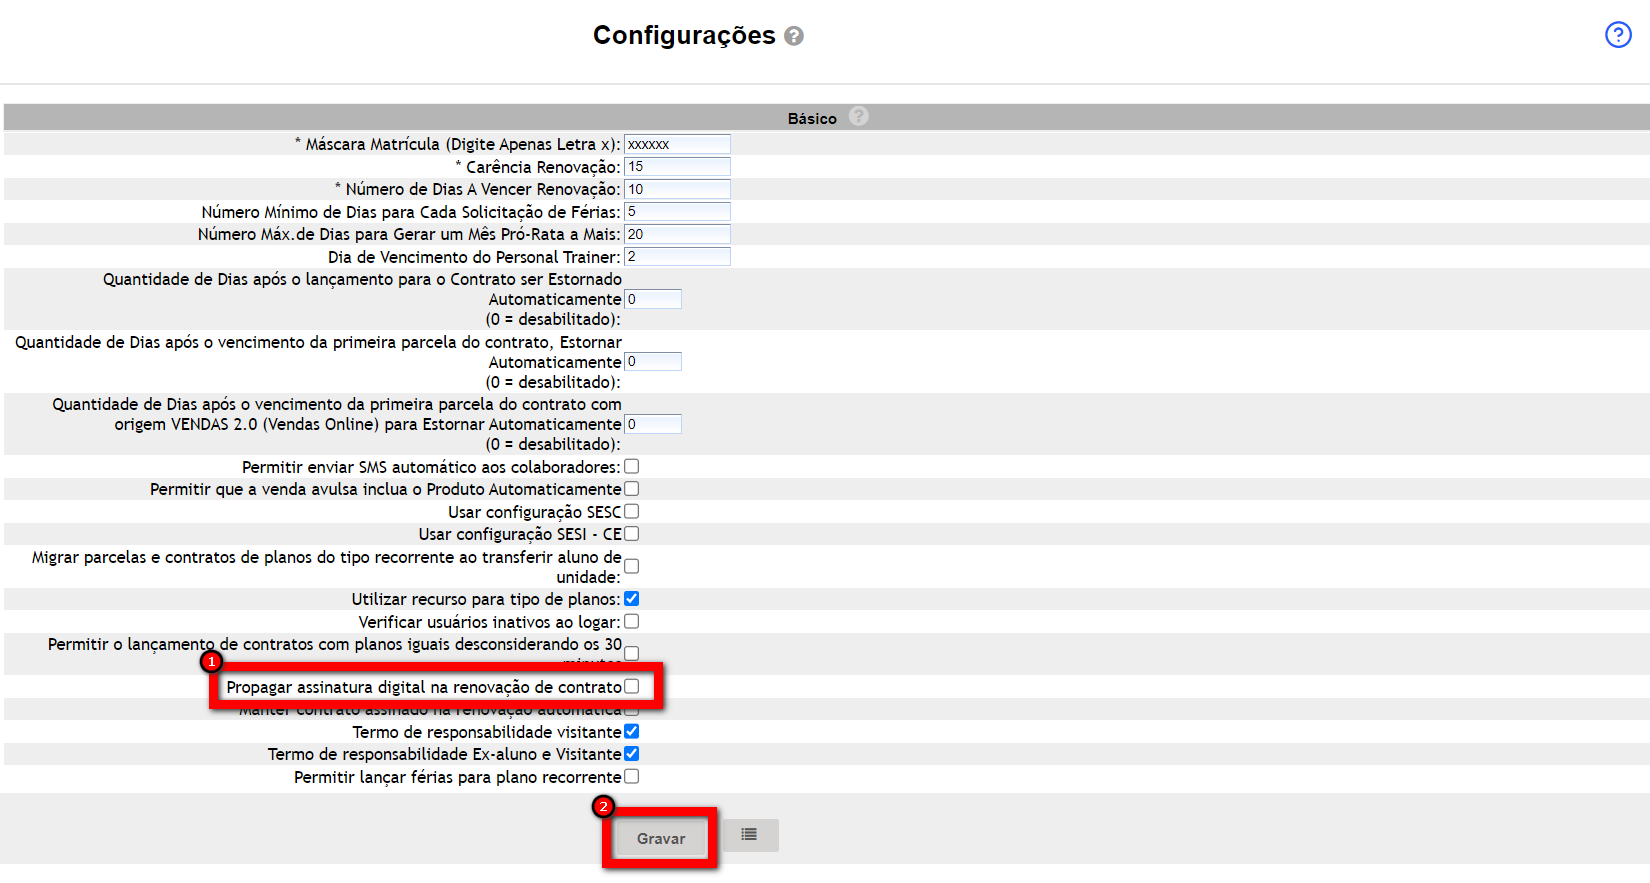The height and width of the screenshot is (883, 1650).
Task: Uncheck Termo de responsabilidade Ex-aluno e Visitante
Action: 632,754
